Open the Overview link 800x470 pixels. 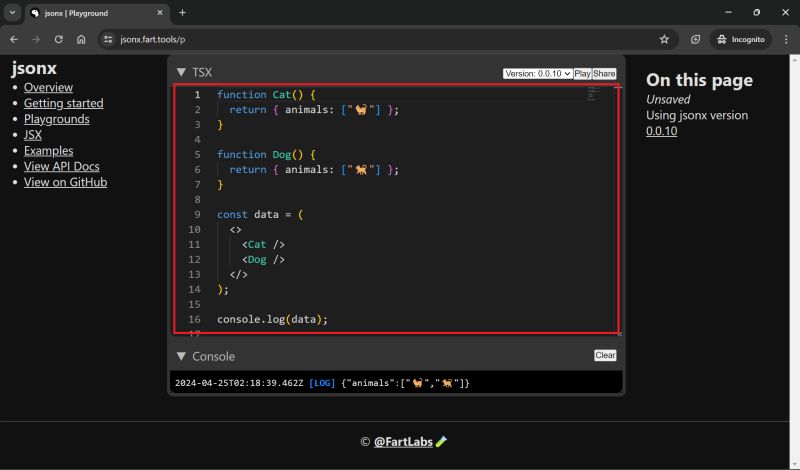(48, 87)
